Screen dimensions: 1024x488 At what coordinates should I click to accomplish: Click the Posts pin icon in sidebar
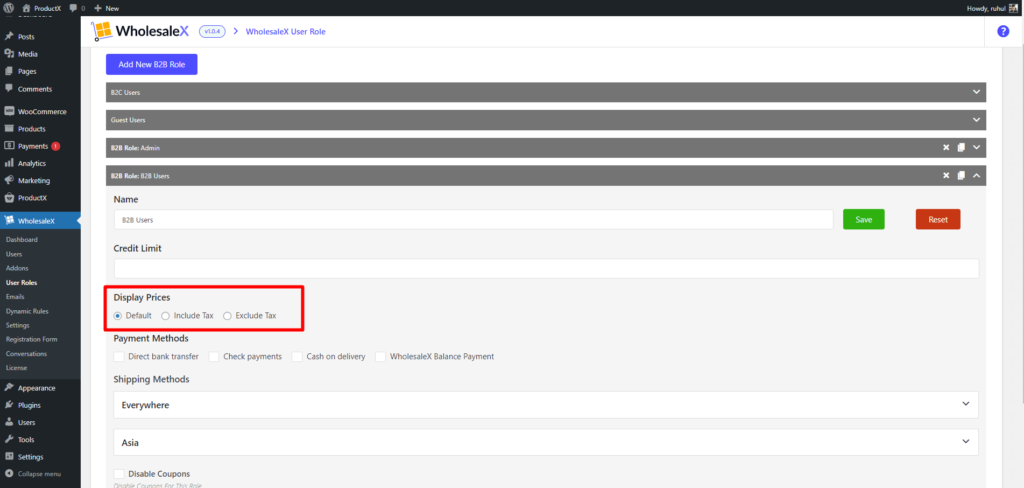9,37
